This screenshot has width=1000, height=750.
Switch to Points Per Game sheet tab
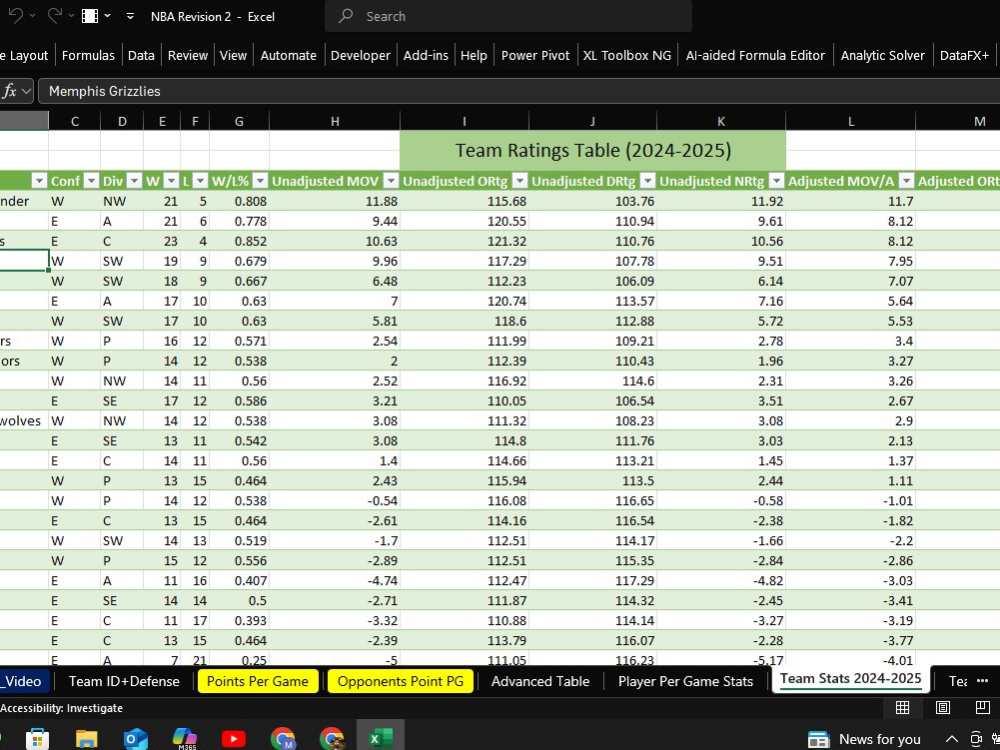tap(258, 681)
